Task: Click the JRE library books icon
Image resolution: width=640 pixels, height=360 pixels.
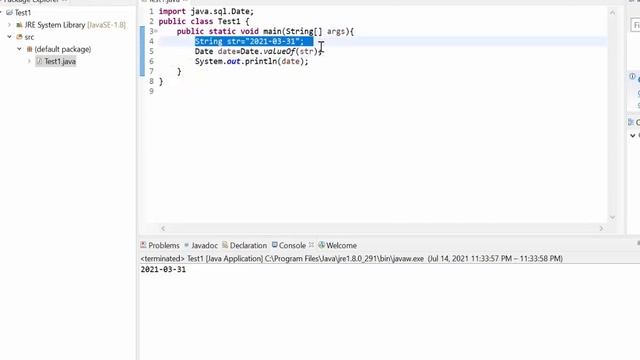Action: pyautogui.click(x=19, y=25)
